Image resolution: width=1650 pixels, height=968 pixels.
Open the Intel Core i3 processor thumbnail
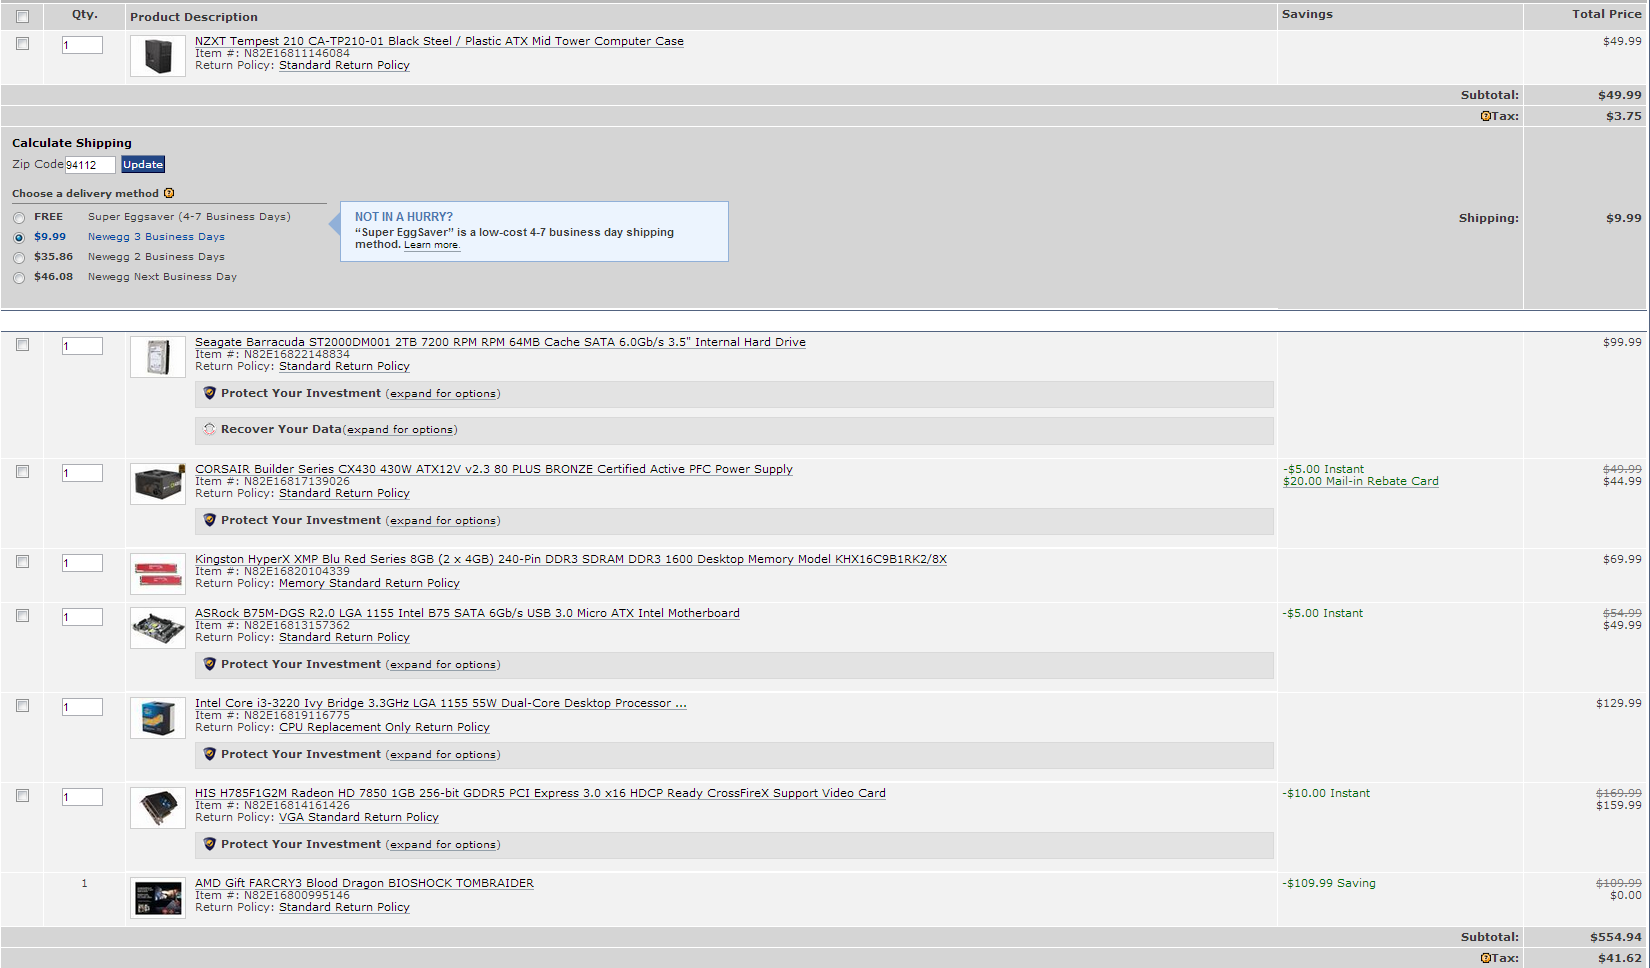tap(158, 718)
